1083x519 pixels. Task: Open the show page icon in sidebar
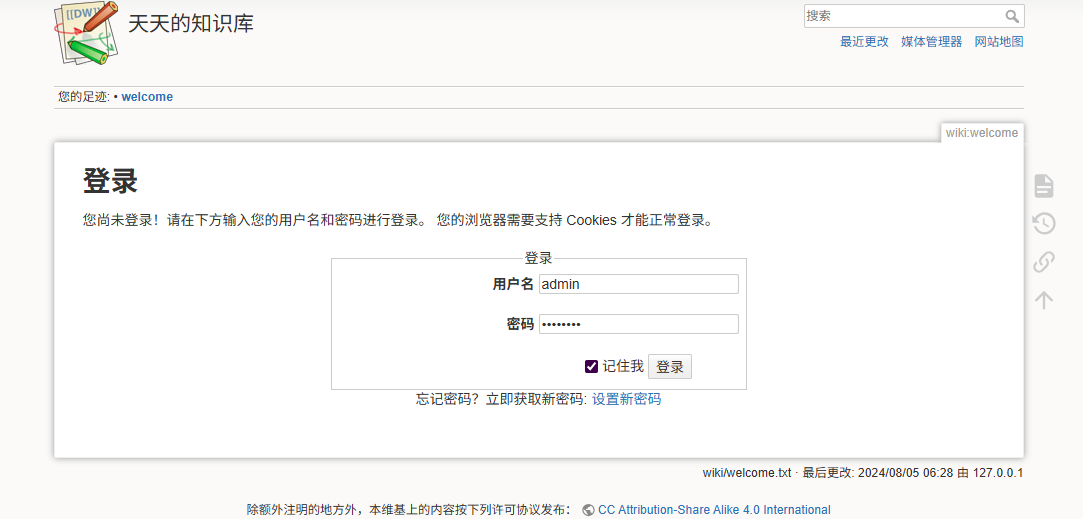pos(1044,185)
